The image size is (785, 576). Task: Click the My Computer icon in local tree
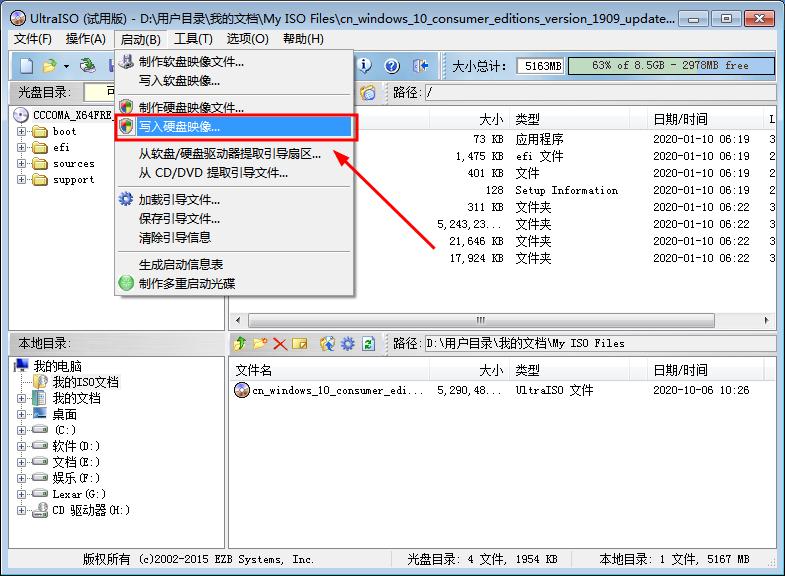point(21,365)
